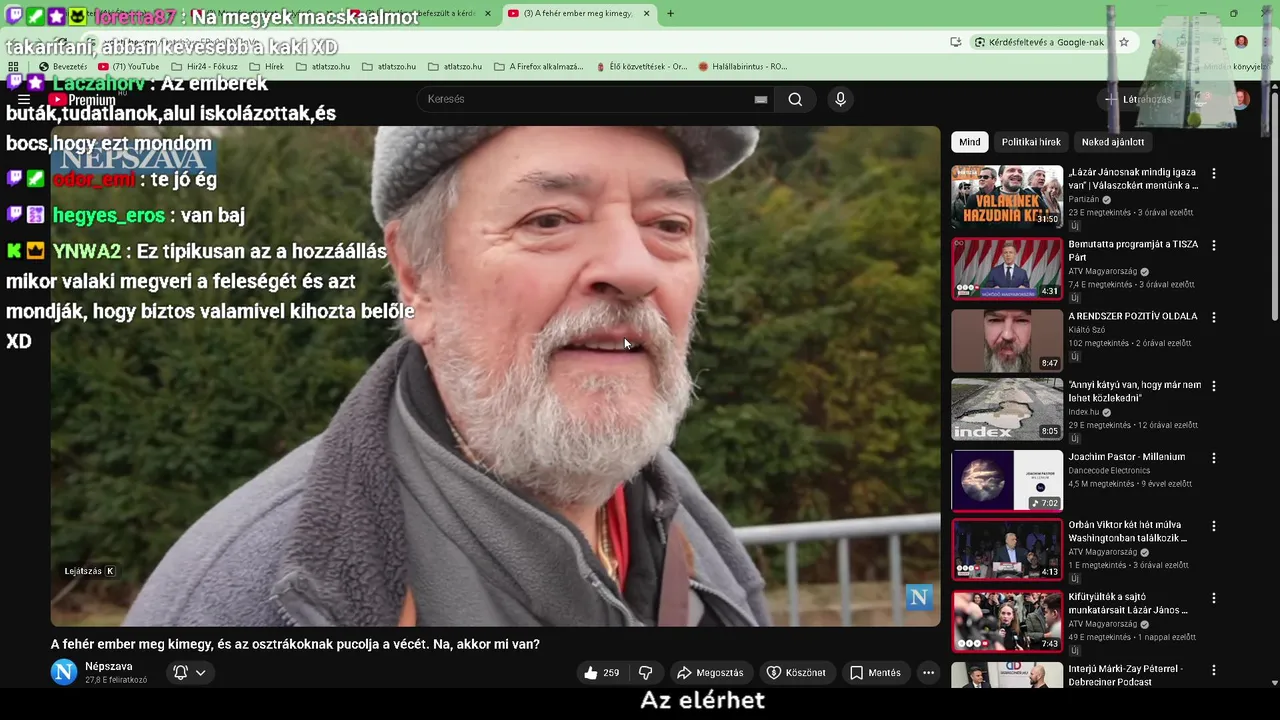Screen dimensions: 1280x720
Task: Select the Neked ajánlott filter chip
Action: tap(1113, 142)
